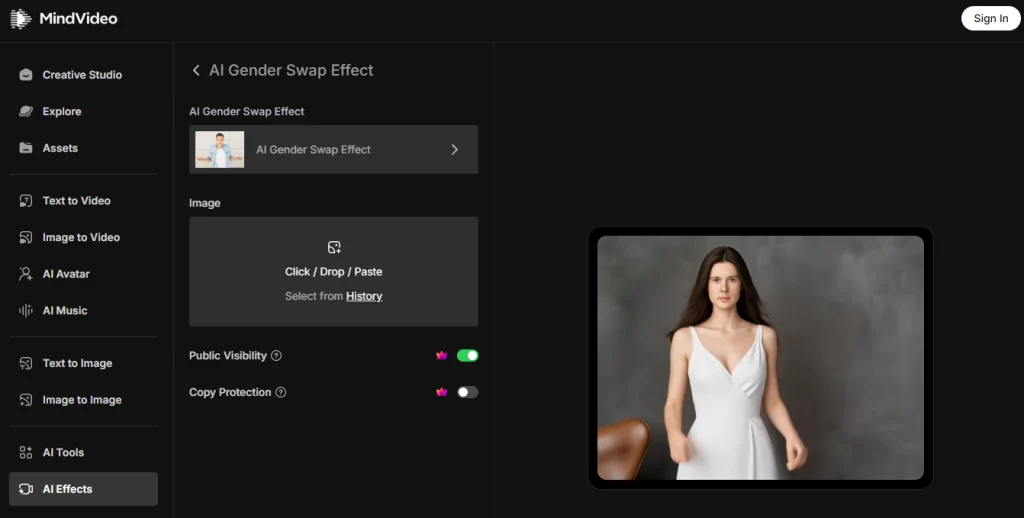This screenshot has width=1024, height=518.
Task: Click the Explore planet icon
Action: tap(26, 112)
